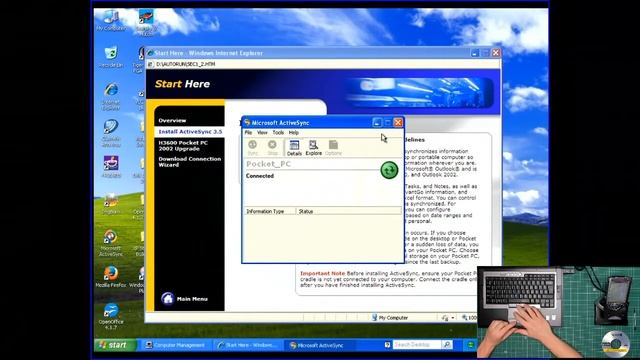This screenshot has width=640, height=360.
Task: Click the green ActiveSync tray icon
Action: [x=471, y=345]
